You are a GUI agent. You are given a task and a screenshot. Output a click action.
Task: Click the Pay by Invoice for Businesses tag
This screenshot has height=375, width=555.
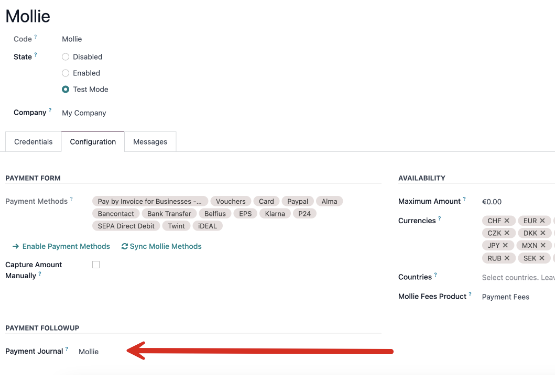[x=150, y=201]
